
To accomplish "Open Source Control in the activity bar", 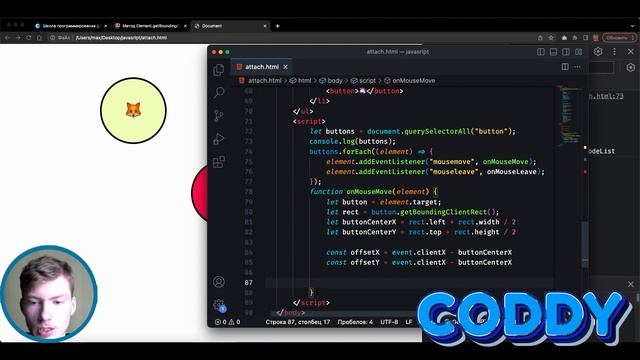I will click(x=219, y=116).
